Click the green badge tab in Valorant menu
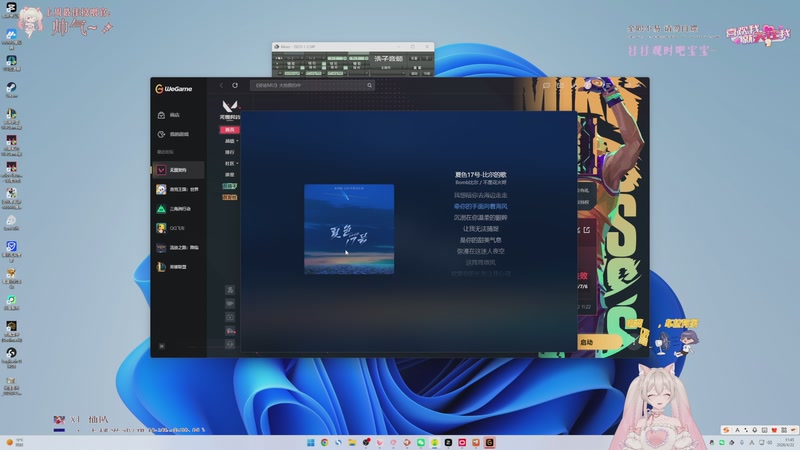Viewport: 800px width, 450px height. coord(230,186)
